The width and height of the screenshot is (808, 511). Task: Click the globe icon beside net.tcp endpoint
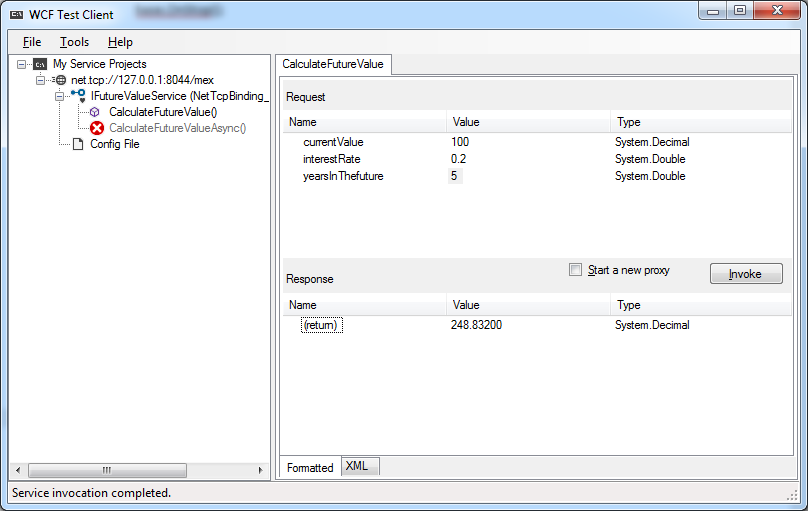coord(59,80)
